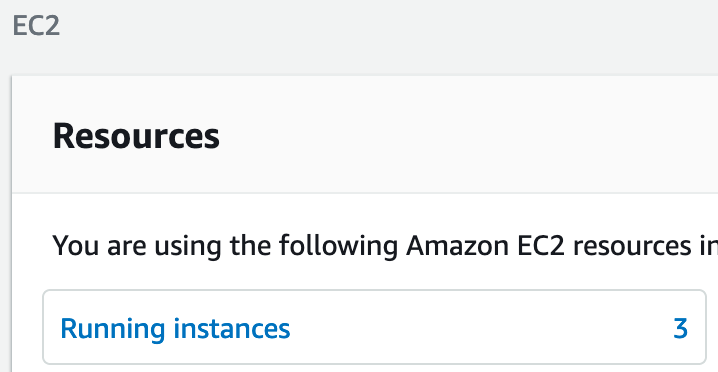Viewport: 718px width, 372px height.
Task: Select the word Running in the card
Action: [x=113, y=328]
